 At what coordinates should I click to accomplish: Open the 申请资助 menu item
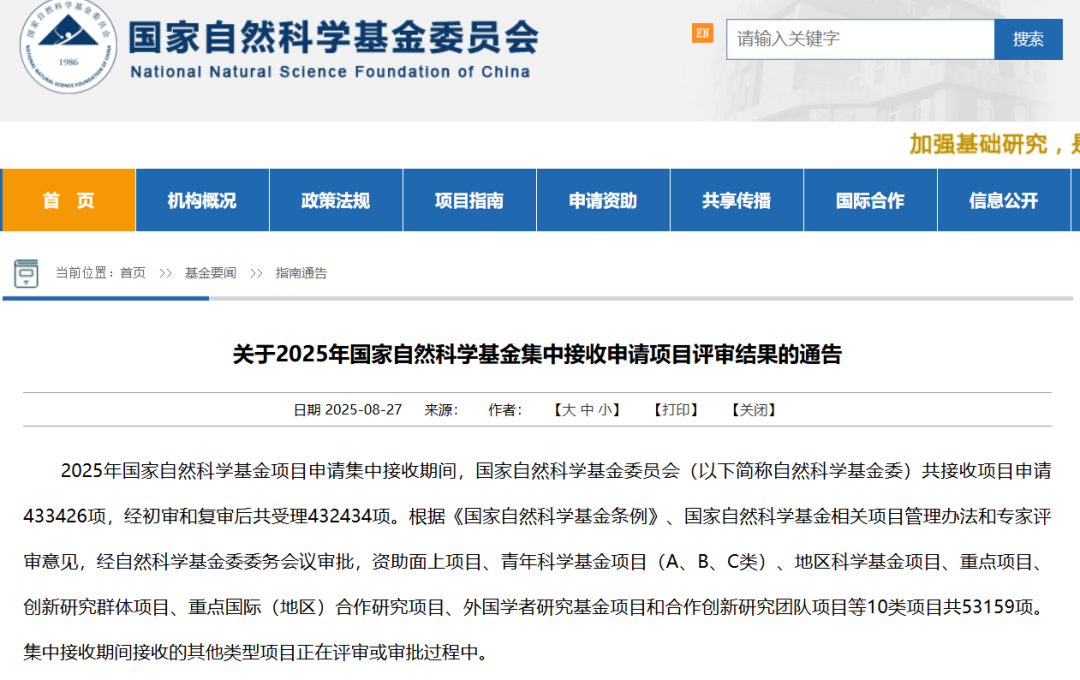tap(603, 200)
